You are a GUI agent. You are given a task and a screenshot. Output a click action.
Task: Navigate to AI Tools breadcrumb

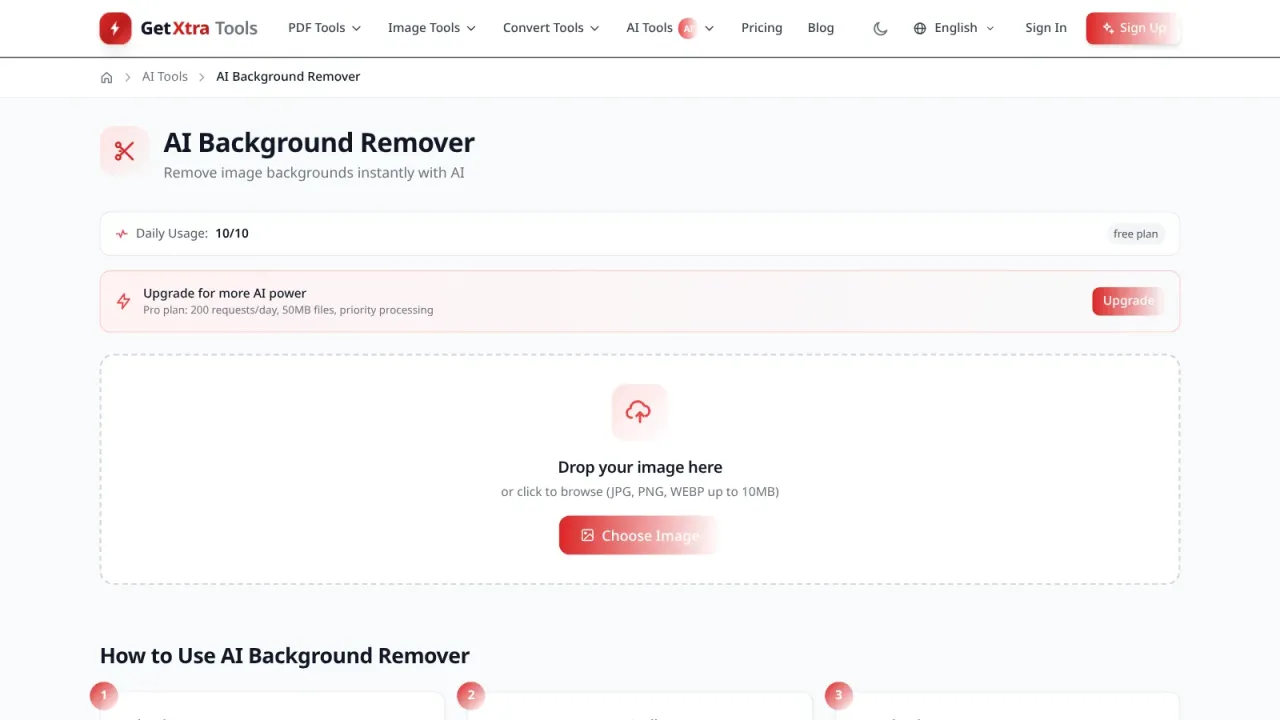(x=165, y=77)
